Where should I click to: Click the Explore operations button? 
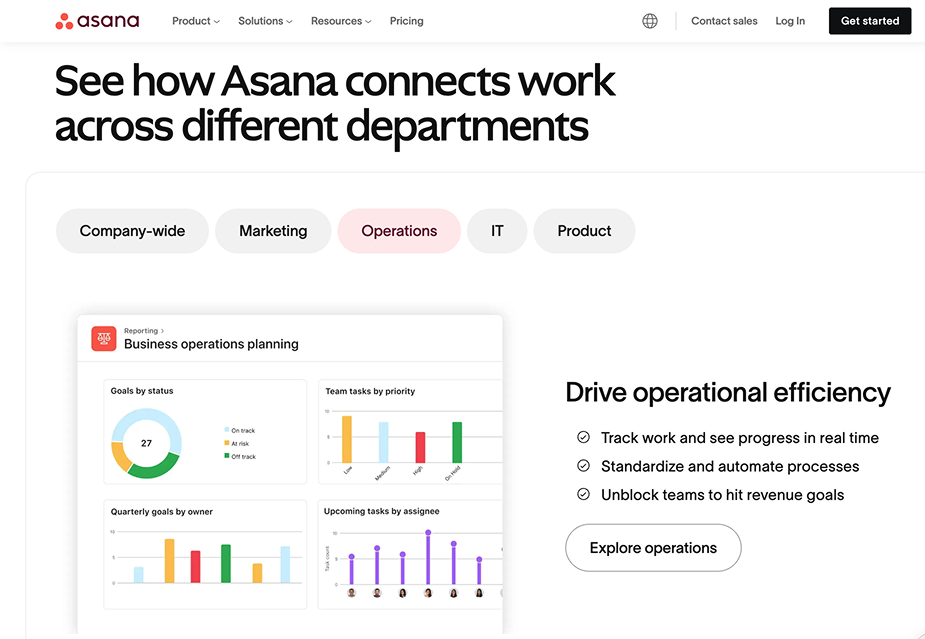[653, 548]
